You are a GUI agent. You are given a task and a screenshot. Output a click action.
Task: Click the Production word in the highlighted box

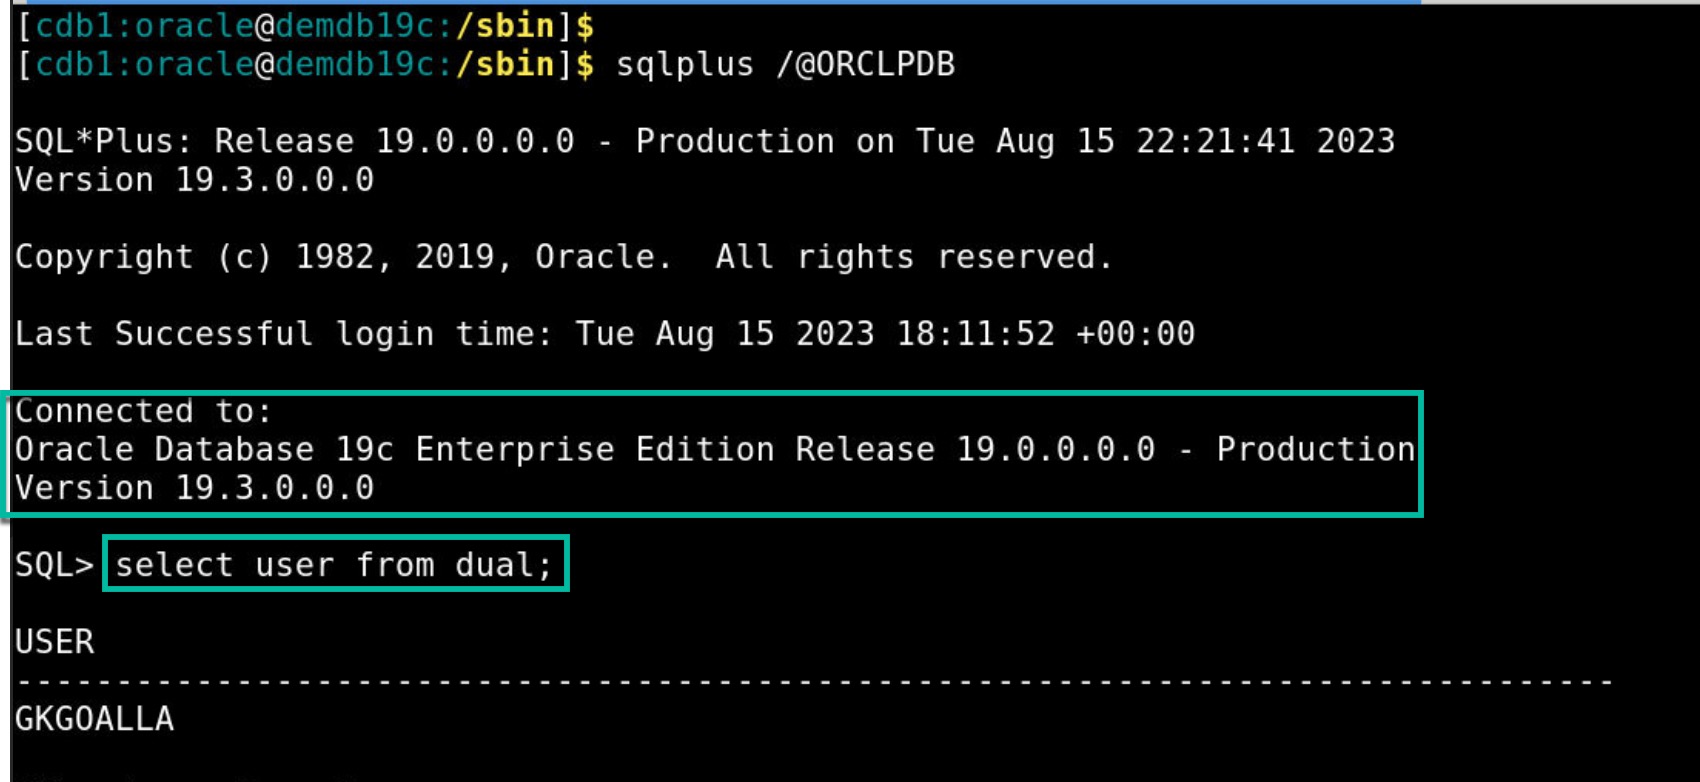coord(1315,449)
